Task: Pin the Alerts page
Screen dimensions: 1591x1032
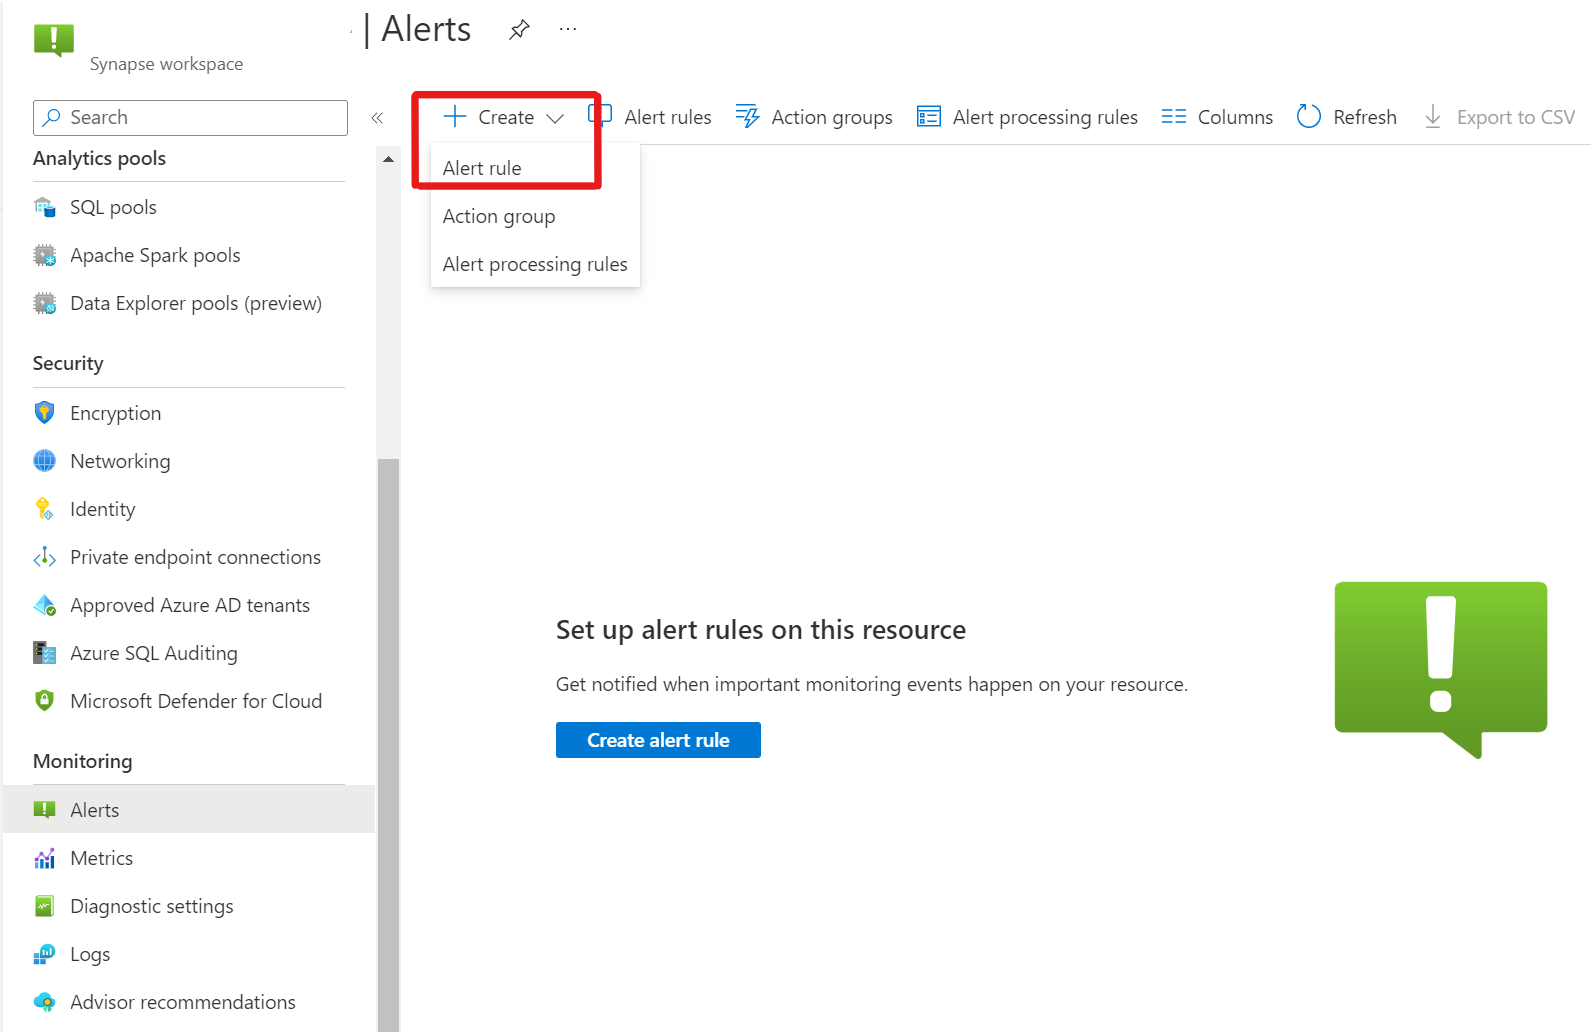Action: coord(519,30)
